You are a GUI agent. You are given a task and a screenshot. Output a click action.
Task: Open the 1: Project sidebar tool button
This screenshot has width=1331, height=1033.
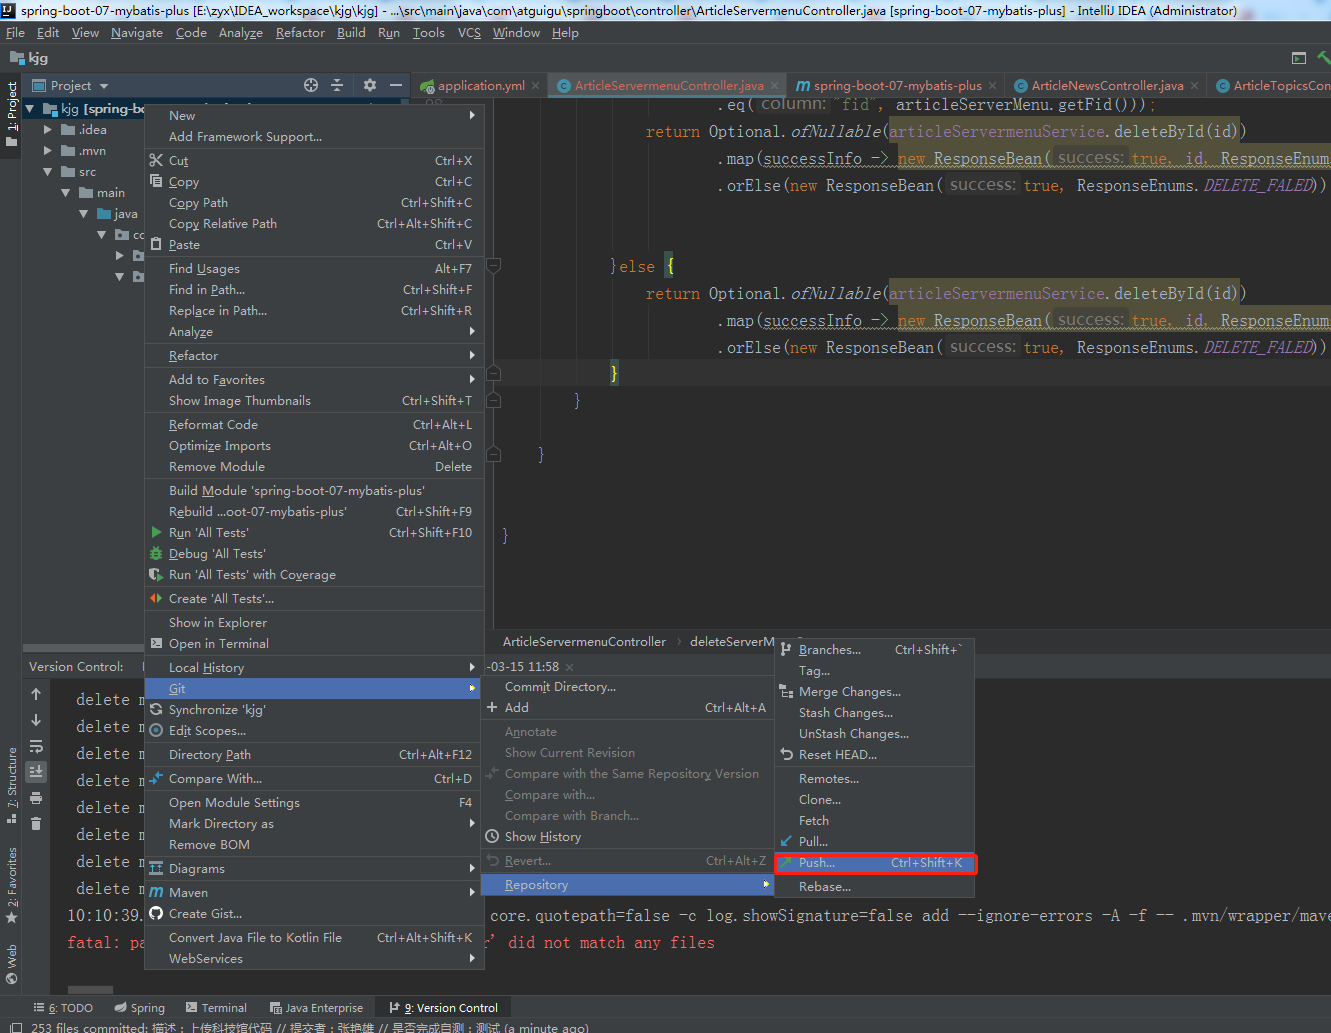(12, 113)
